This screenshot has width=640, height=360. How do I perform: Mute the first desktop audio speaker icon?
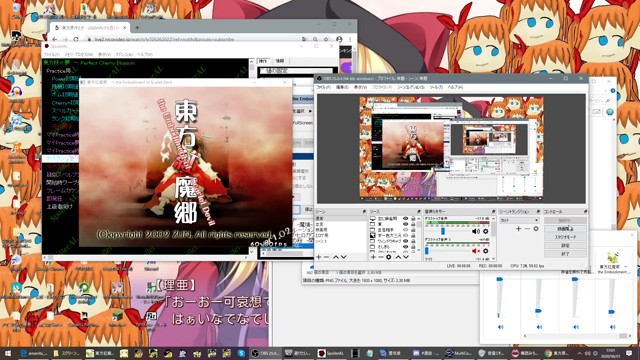pyautogui.click(x=476, y=231)
